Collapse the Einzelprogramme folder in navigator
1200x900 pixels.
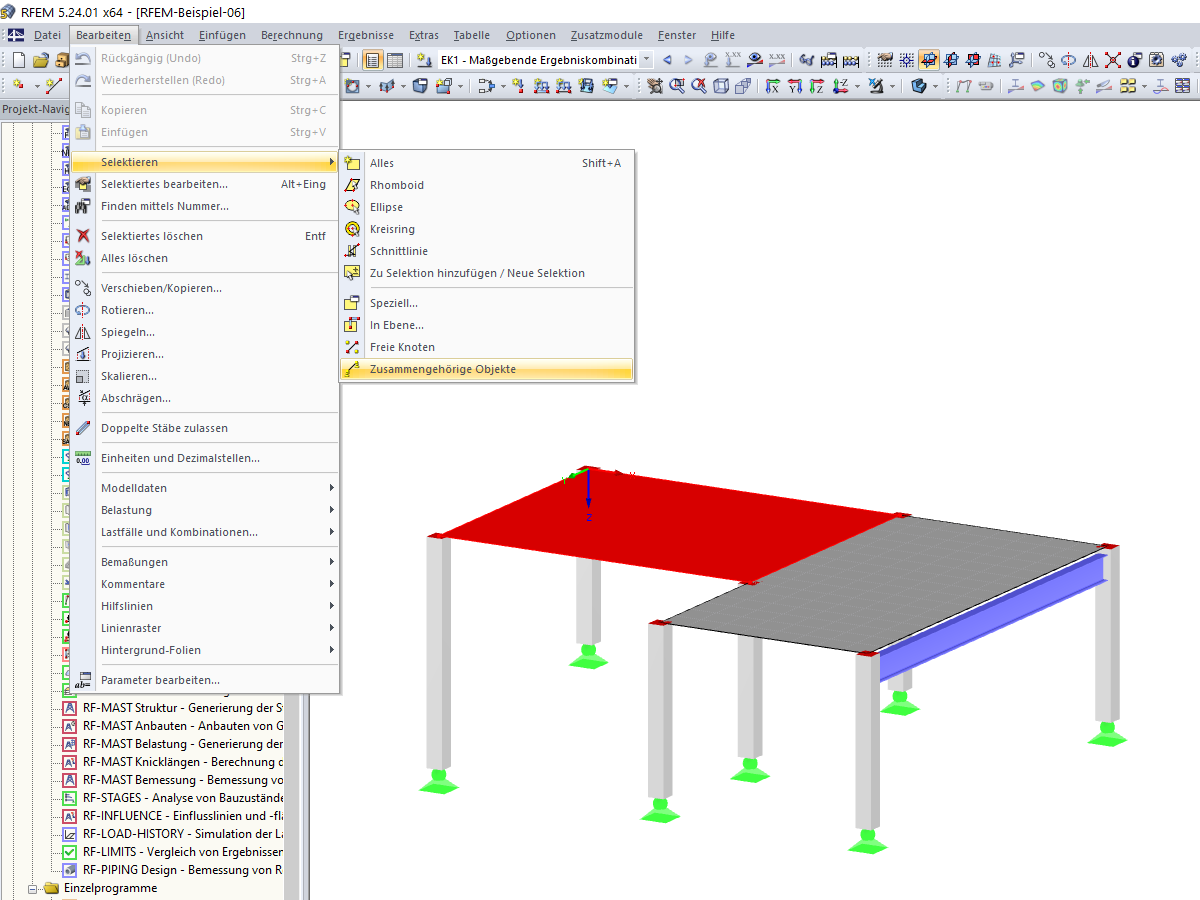point(32,888)
